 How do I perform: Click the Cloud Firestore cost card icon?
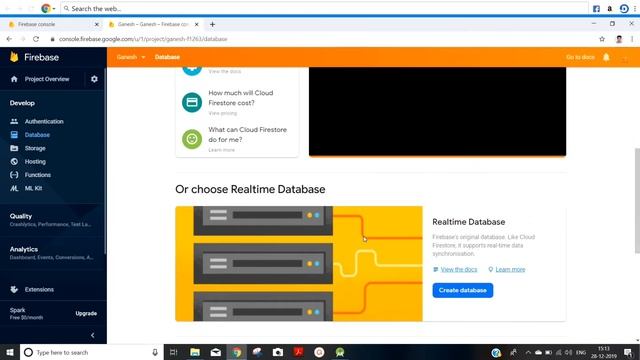192,102
